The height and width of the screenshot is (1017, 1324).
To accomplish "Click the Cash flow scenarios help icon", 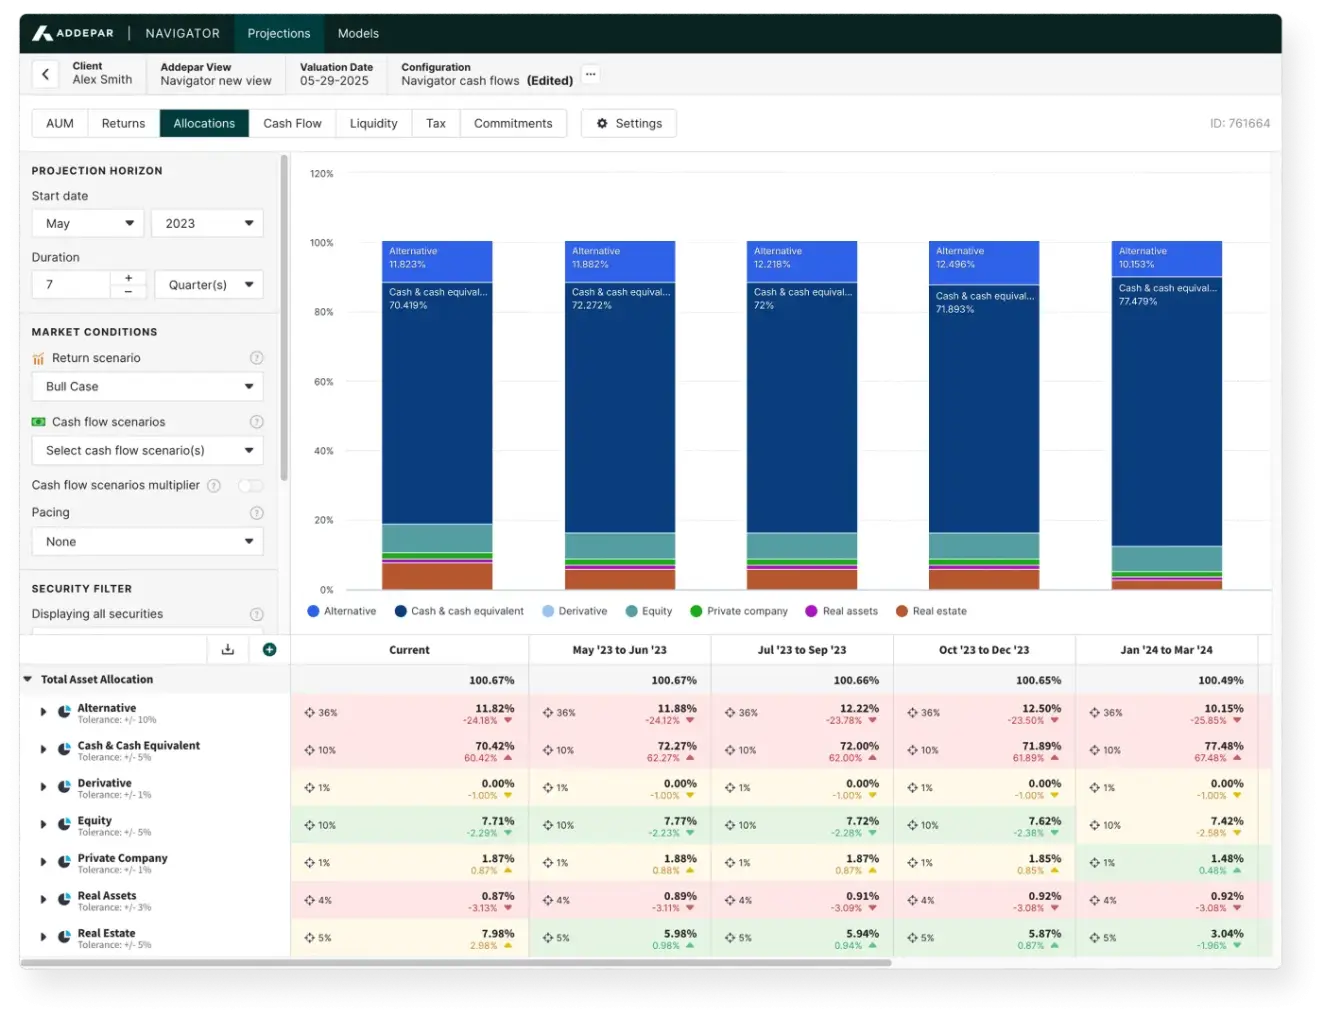I will pyautogui.click(x=256, y=422).
